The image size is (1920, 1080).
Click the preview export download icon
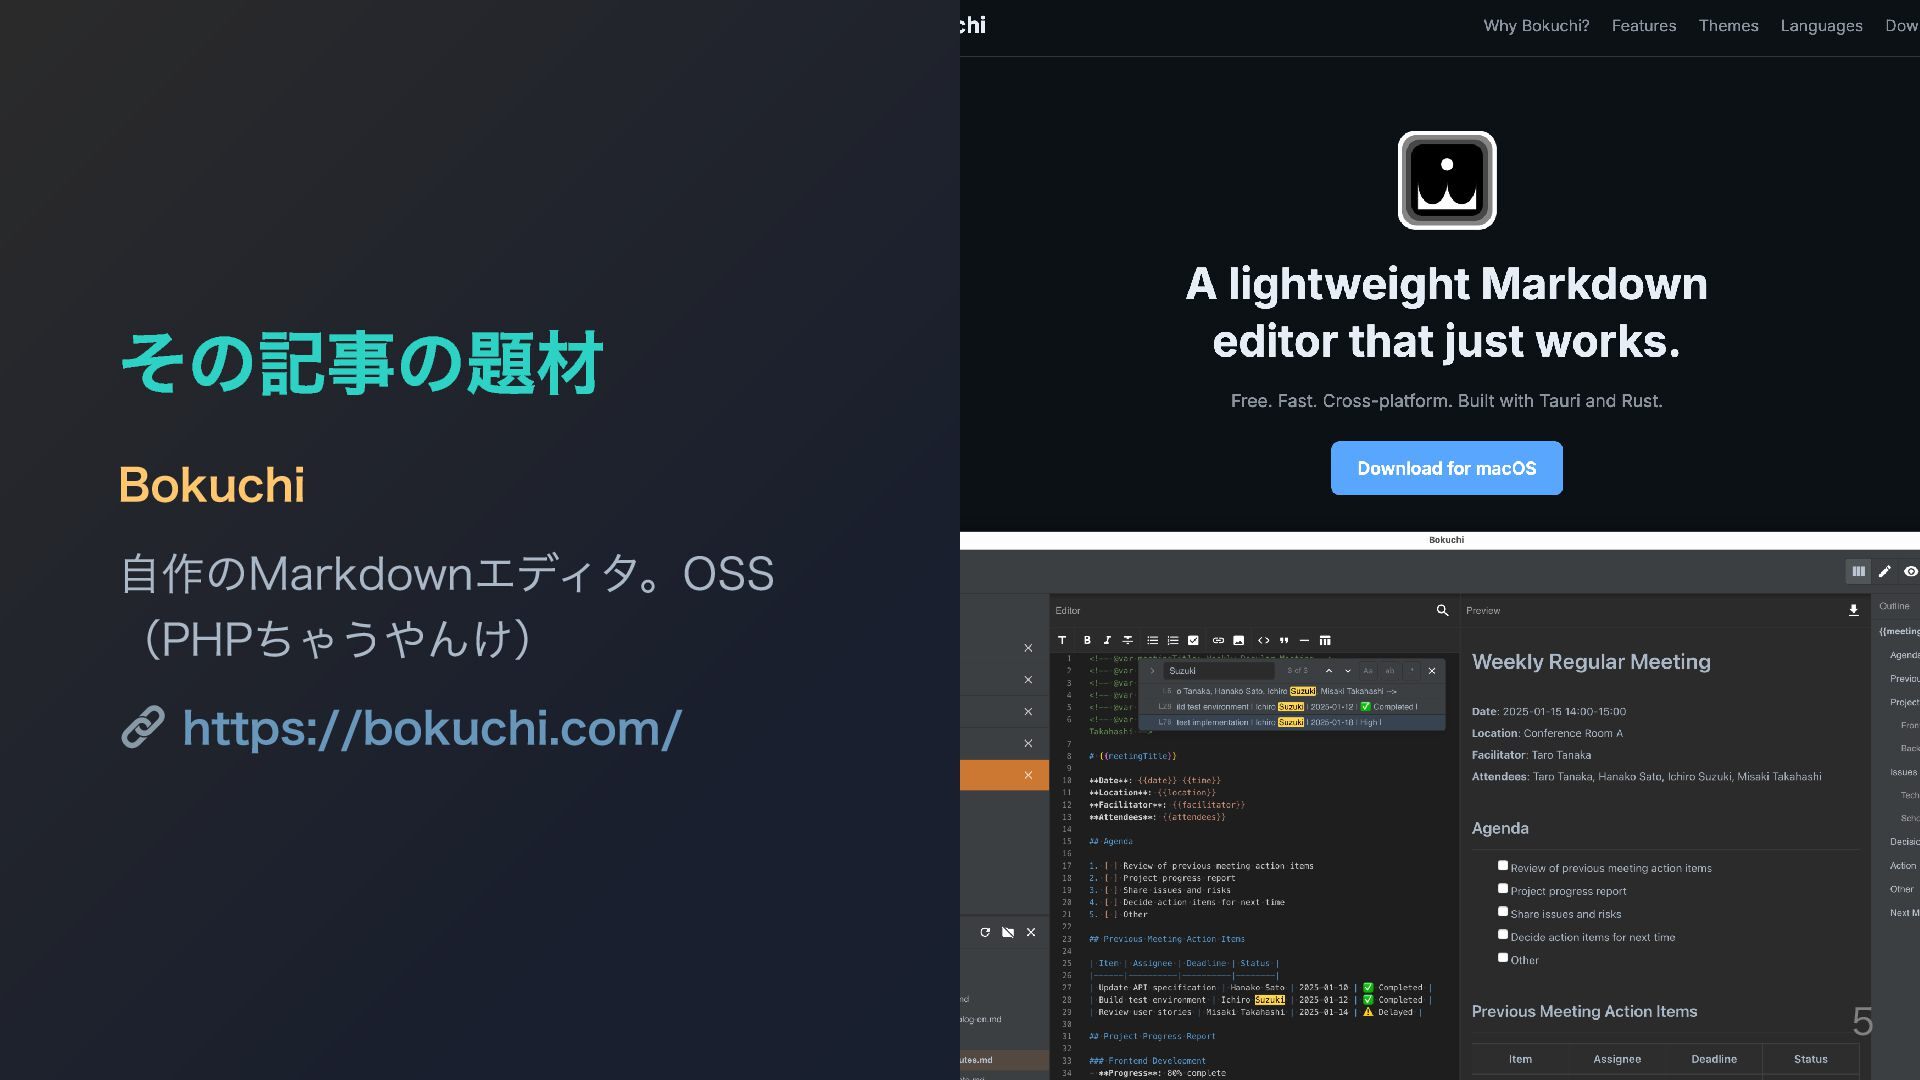pos(1853,610)
